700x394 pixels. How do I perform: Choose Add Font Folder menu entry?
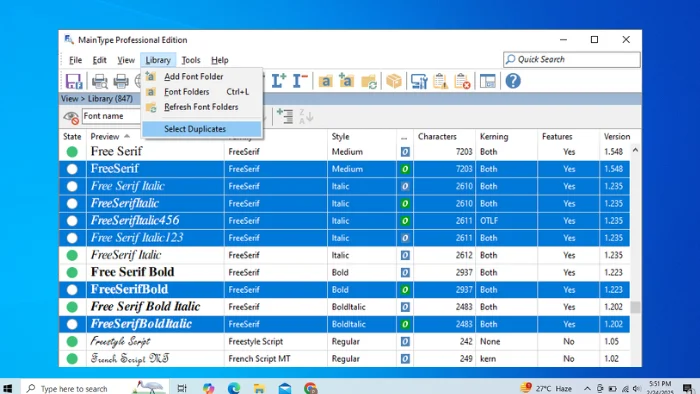point(202,77)
